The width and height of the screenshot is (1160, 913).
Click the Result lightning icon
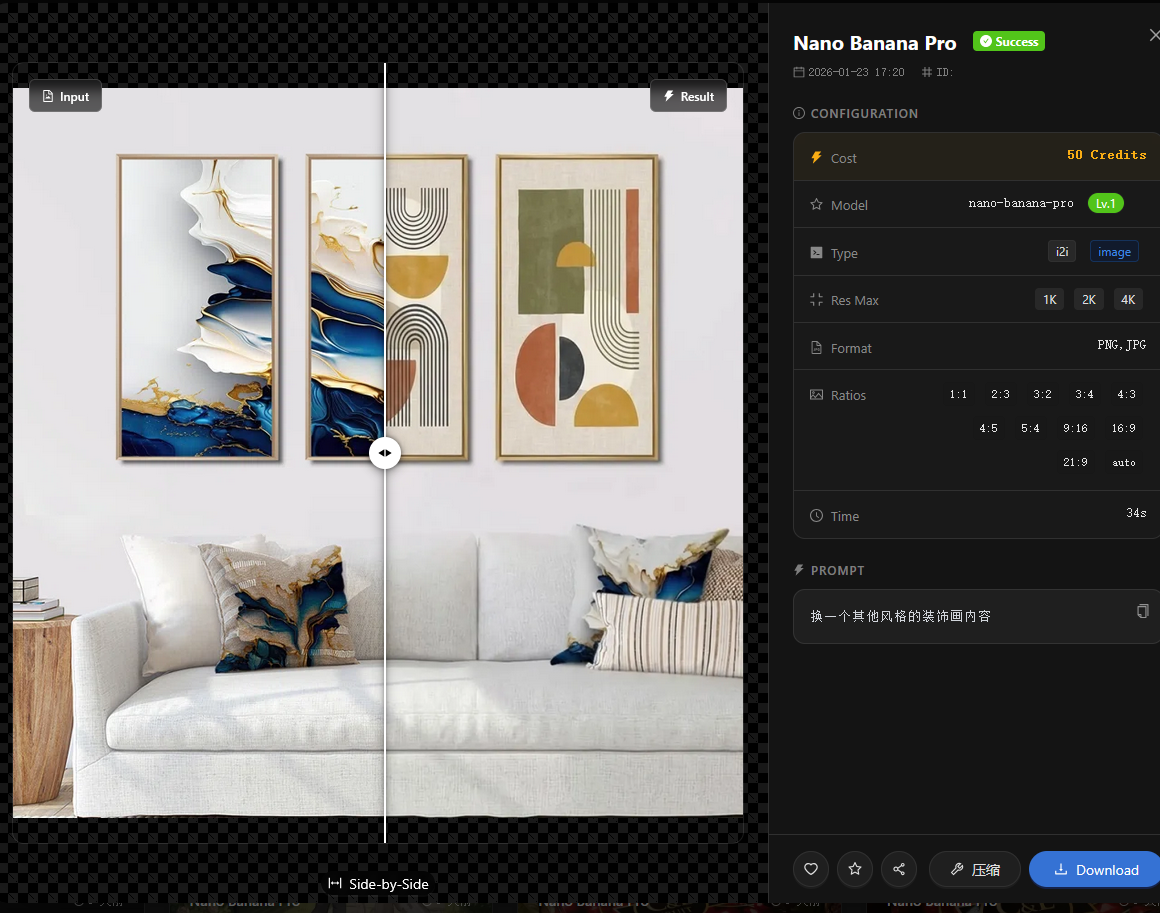point(669,96)
